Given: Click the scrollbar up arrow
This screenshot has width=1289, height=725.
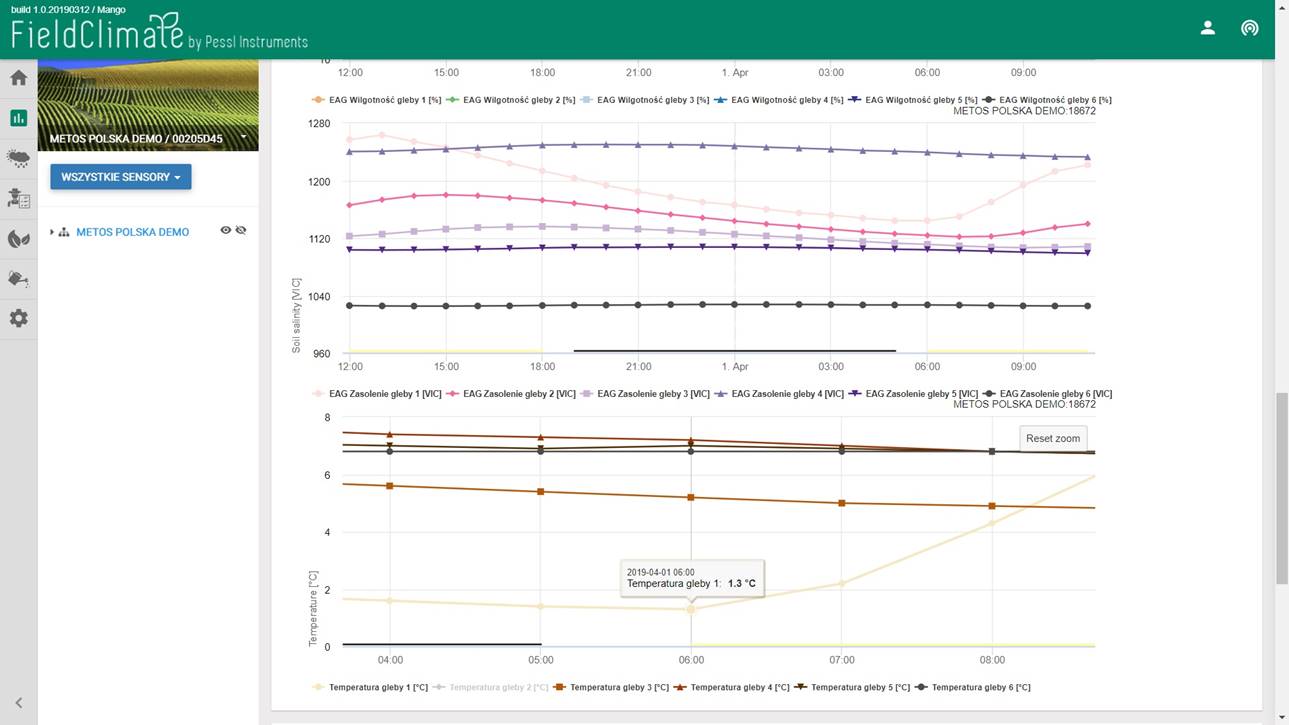Looking at the screenshot, I should (1281, 7).
